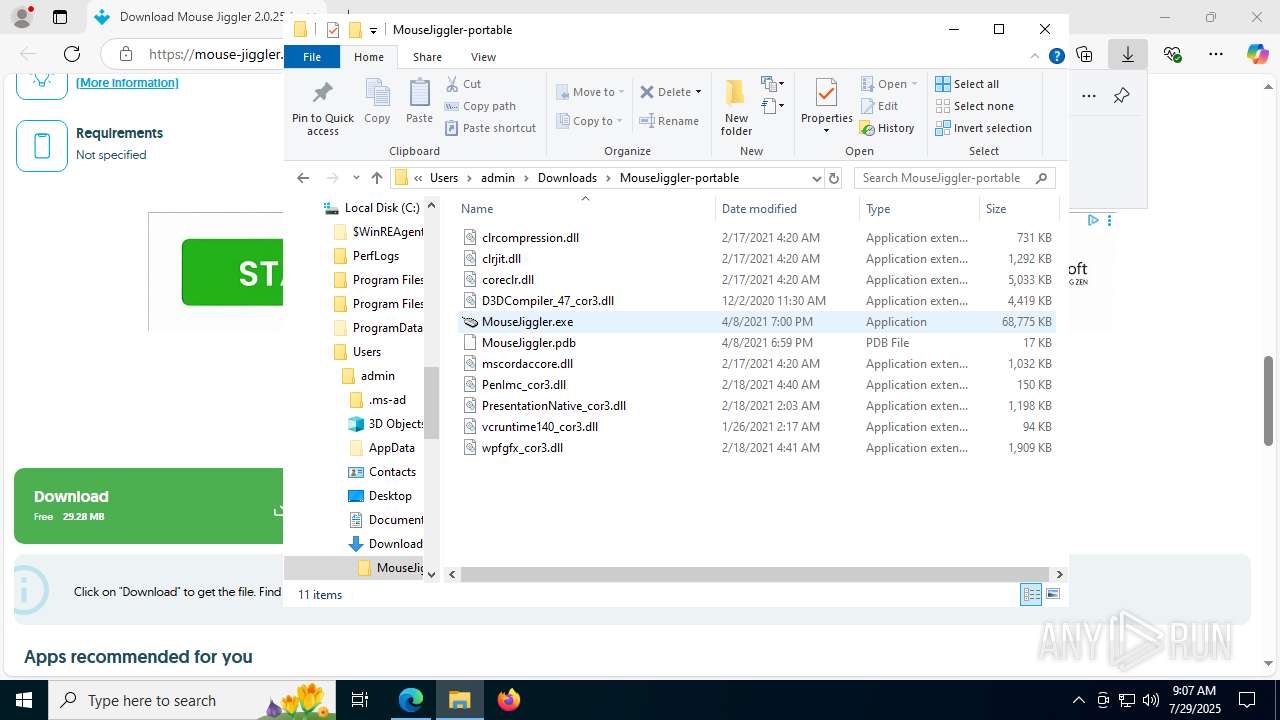Open Copilot icon in Edge
This screenshot has height=720, width=1280.
click(x=1257, y=54)
